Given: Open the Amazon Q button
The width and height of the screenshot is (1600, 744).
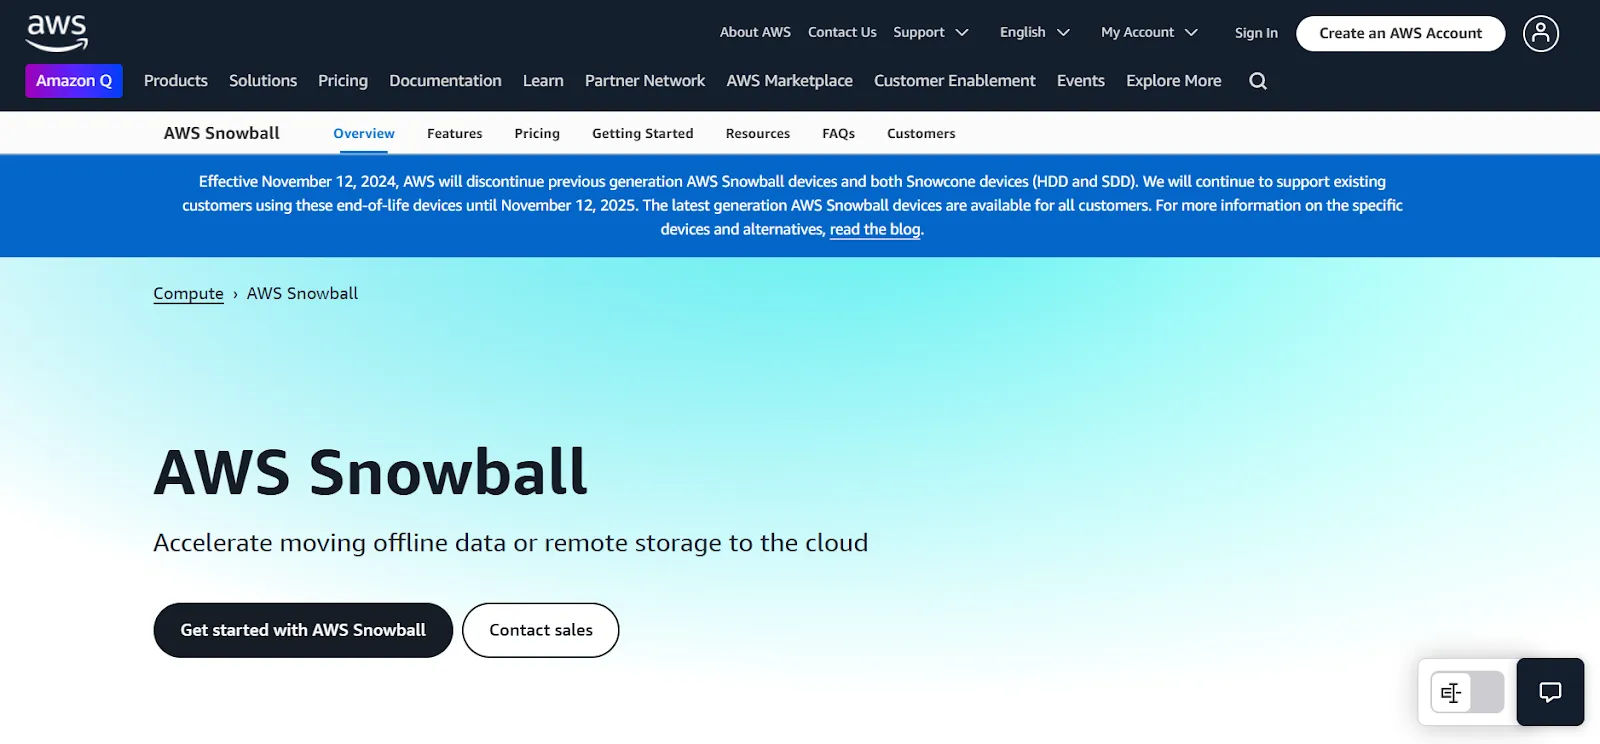Looking at the screenshot, I should 74,81.
